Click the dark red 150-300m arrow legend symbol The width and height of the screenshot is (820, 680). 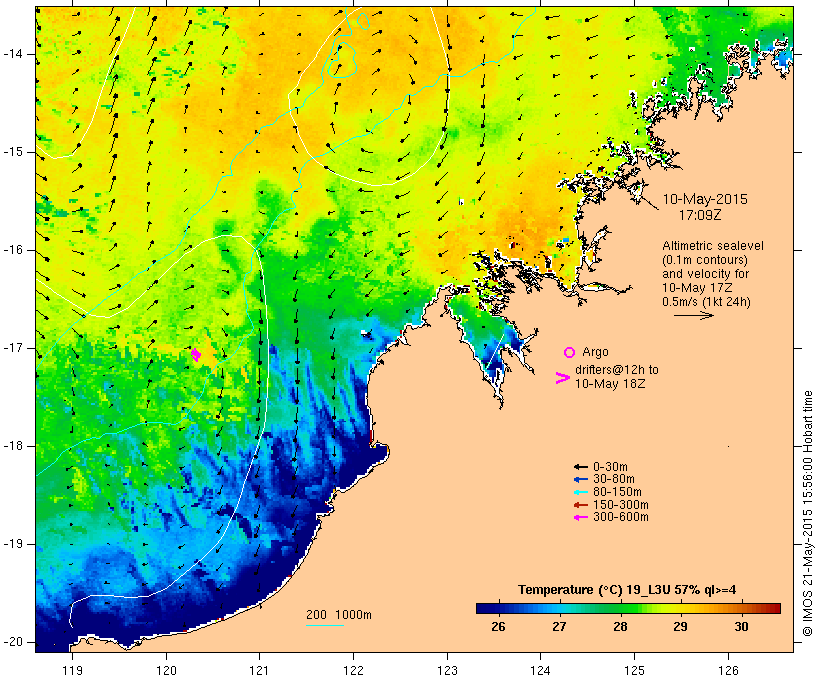(x=580, y=505)
